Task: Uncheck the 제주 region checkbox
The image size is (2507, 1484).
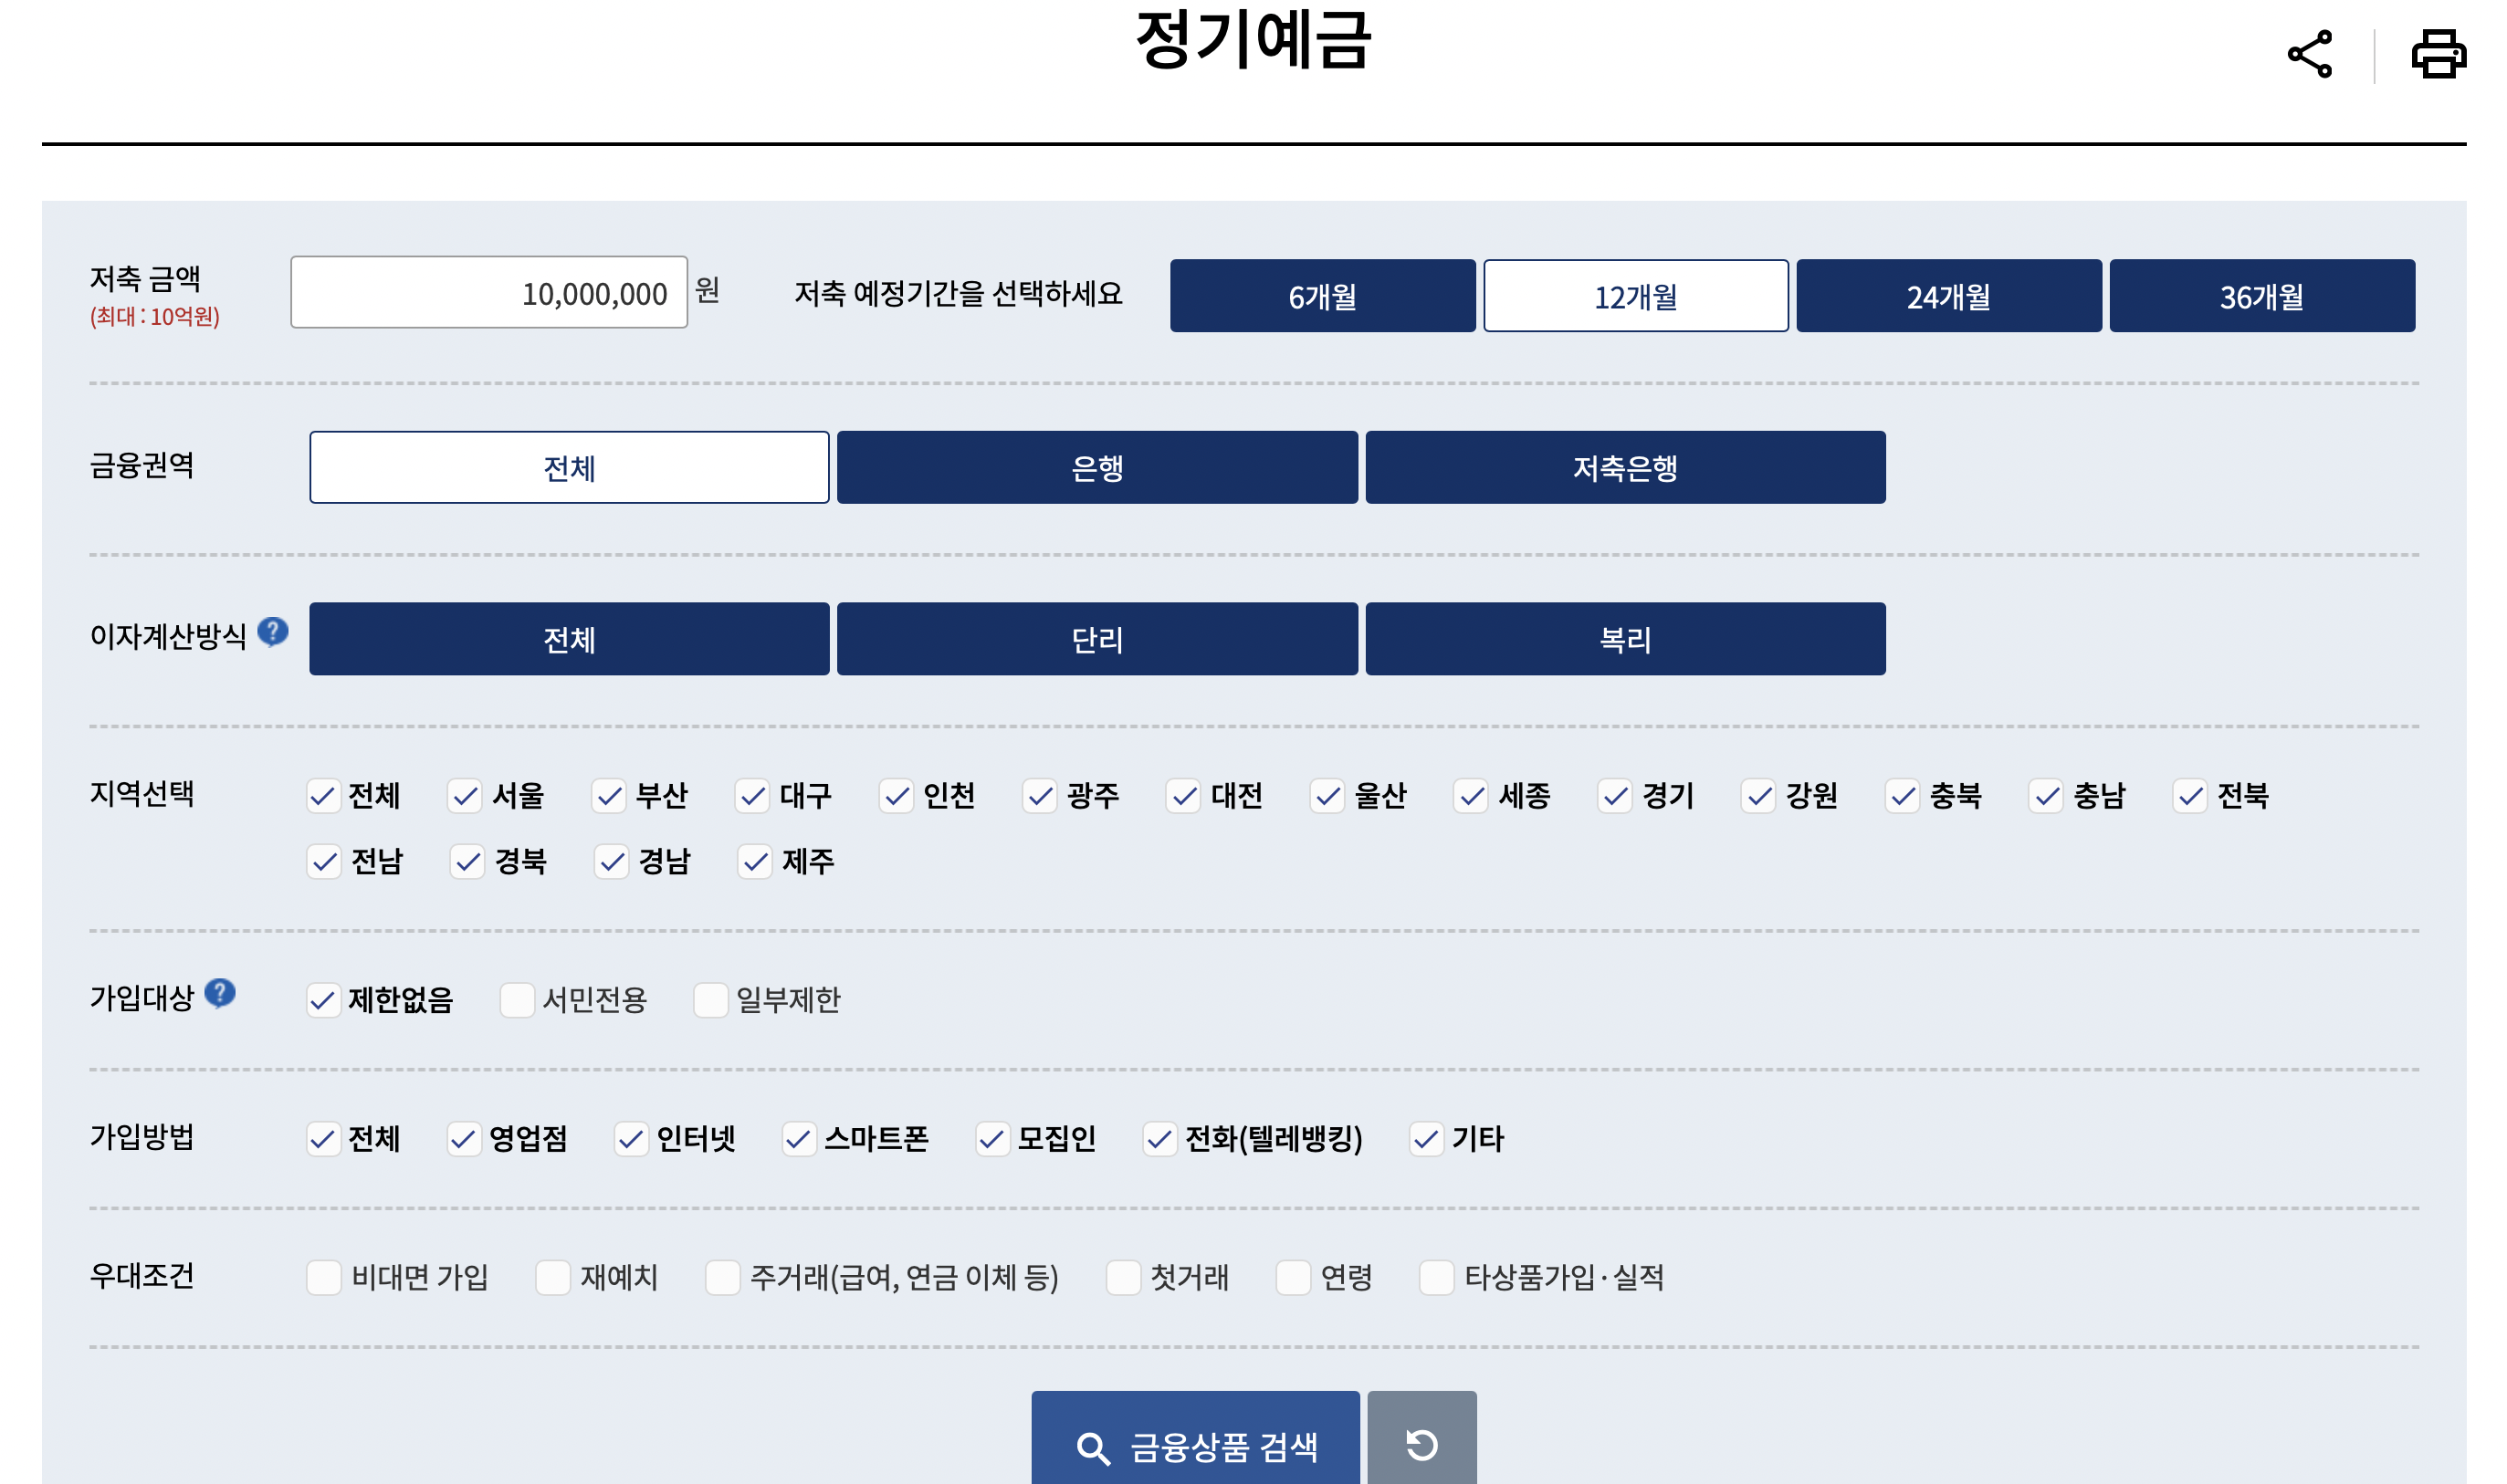Action: pos(754,861)
